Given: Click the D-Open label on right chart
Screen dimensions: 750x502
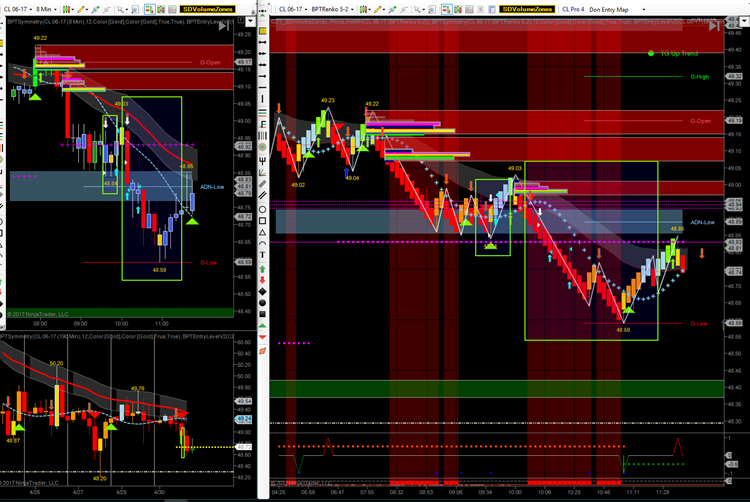Looking at the screenshot, I should [701, 121].
